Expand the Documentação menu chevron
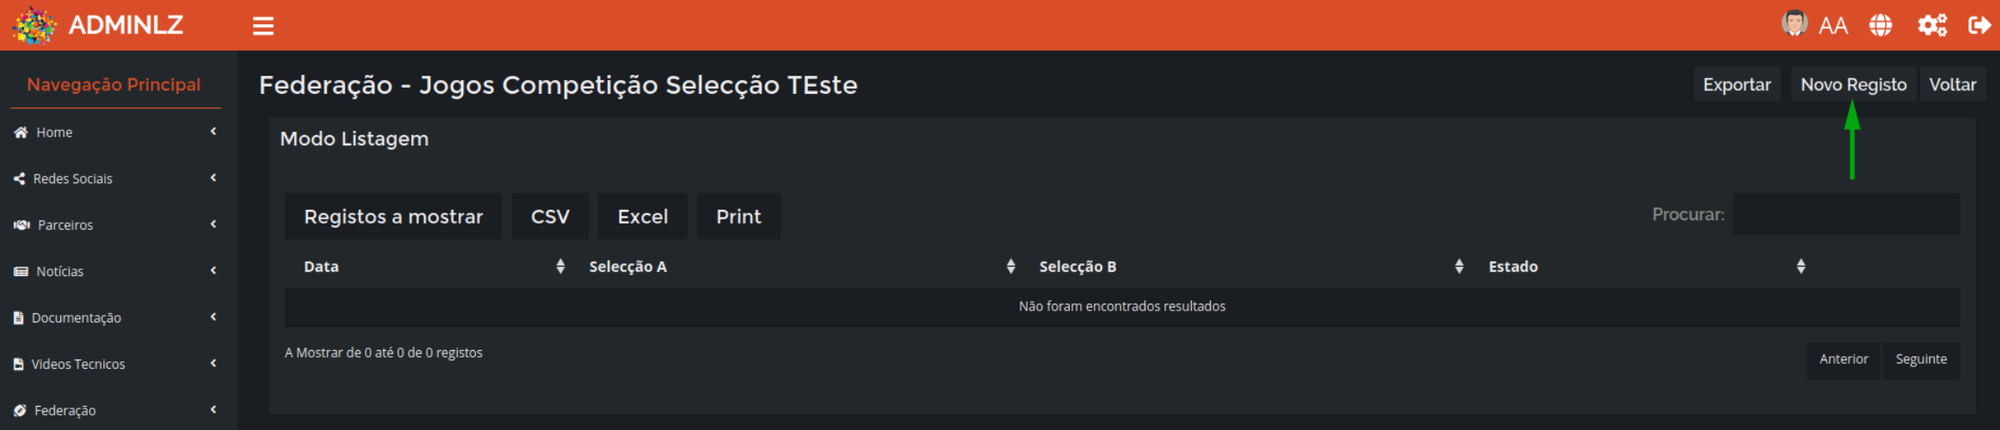This screenshot has height=430, width=2000. (x=213, y=317)
